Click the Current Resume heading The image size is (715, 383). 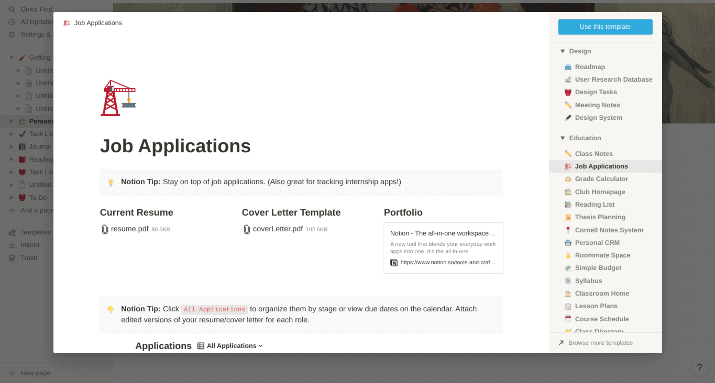pos(136,212)
